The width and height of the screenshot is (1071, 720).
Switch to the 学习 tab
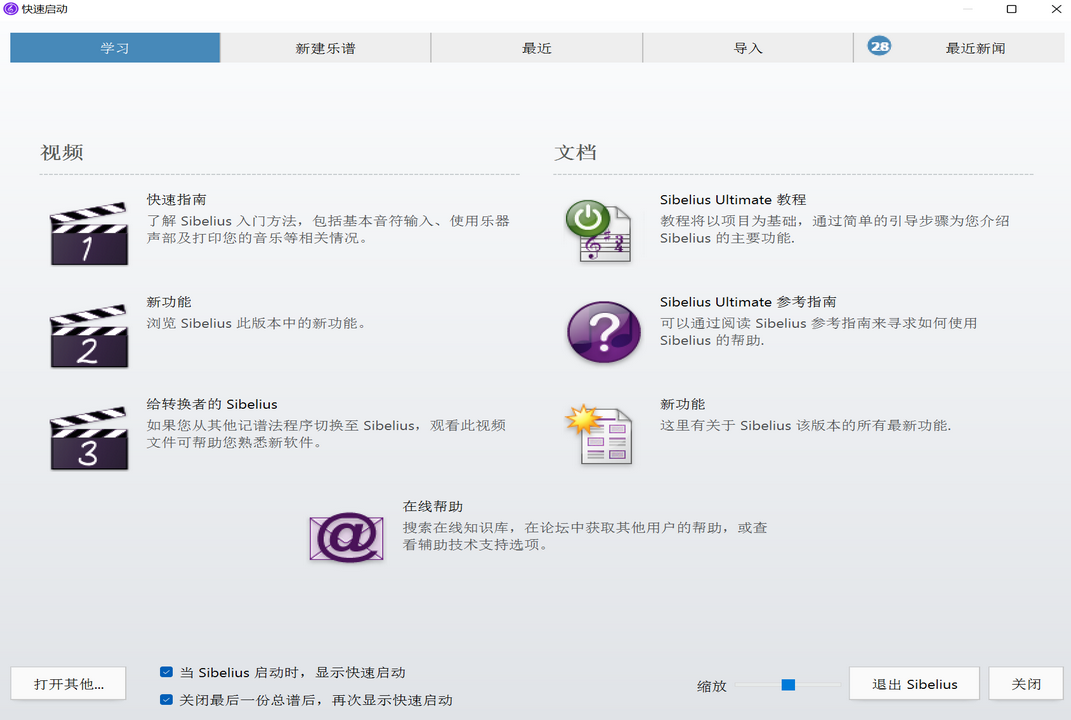click(115, 48)
